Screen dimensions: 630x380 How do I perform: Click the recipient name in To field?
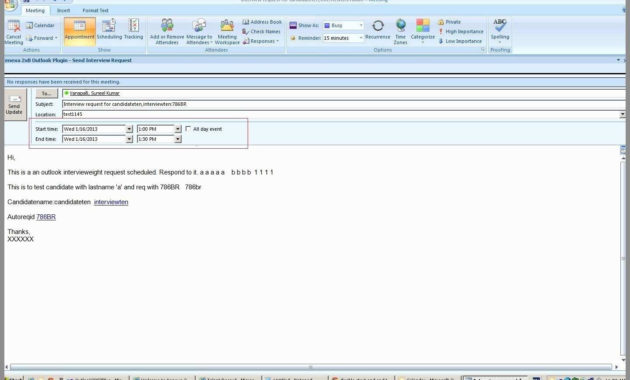[95, 93]
